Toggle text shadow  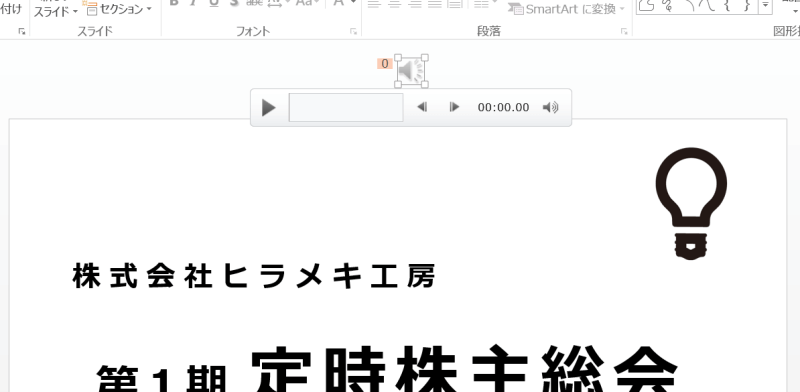[234, 2]
